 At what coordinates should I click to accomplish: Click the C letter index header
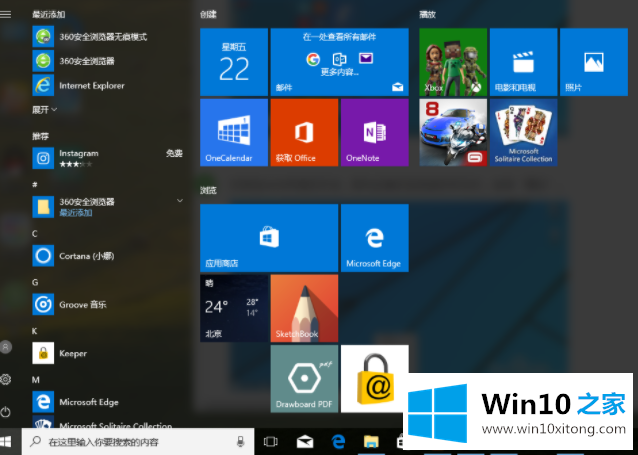coord(35,234)
